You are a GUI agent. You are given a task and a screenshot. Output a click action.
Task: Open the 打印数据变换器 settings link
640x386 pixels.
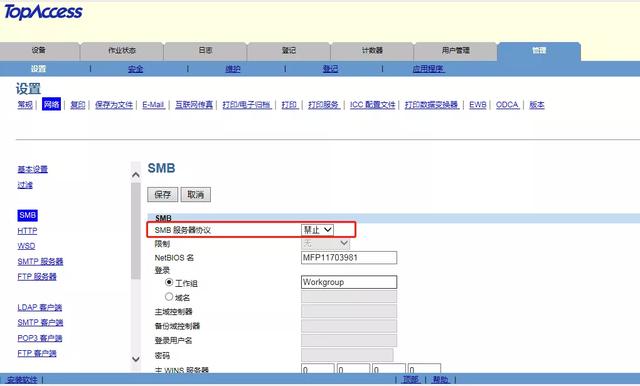click(x=431, y=105)
